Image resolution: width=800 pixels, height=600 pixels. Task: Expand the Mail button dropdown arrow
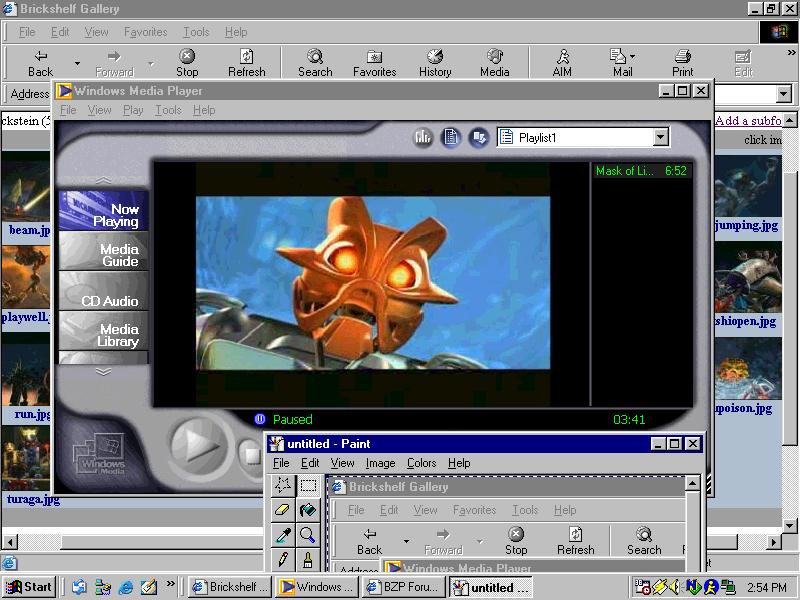633,56
